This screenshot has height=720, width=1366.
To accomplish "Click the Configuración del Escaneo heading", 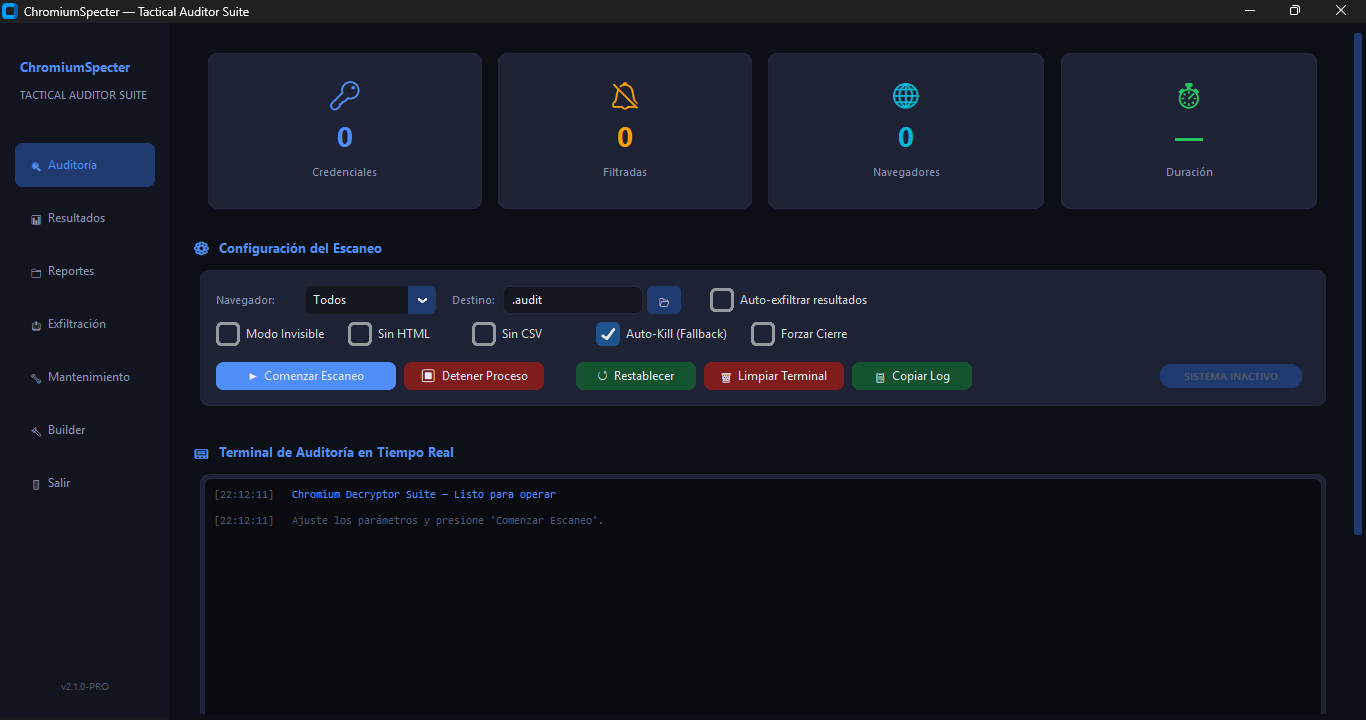I will tap(300, 248).
